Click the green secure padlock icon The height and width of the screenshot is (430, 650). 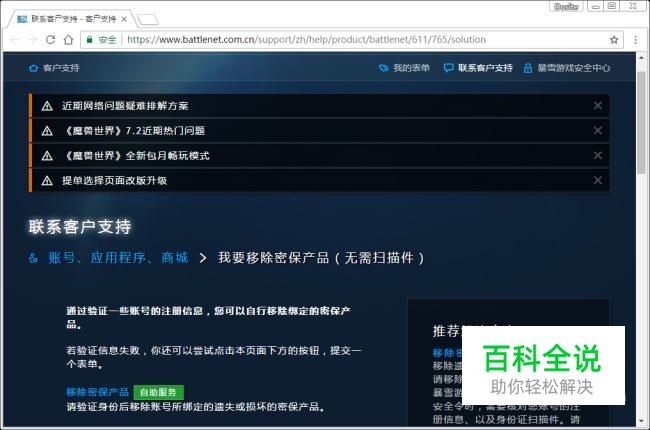point(89,40)
